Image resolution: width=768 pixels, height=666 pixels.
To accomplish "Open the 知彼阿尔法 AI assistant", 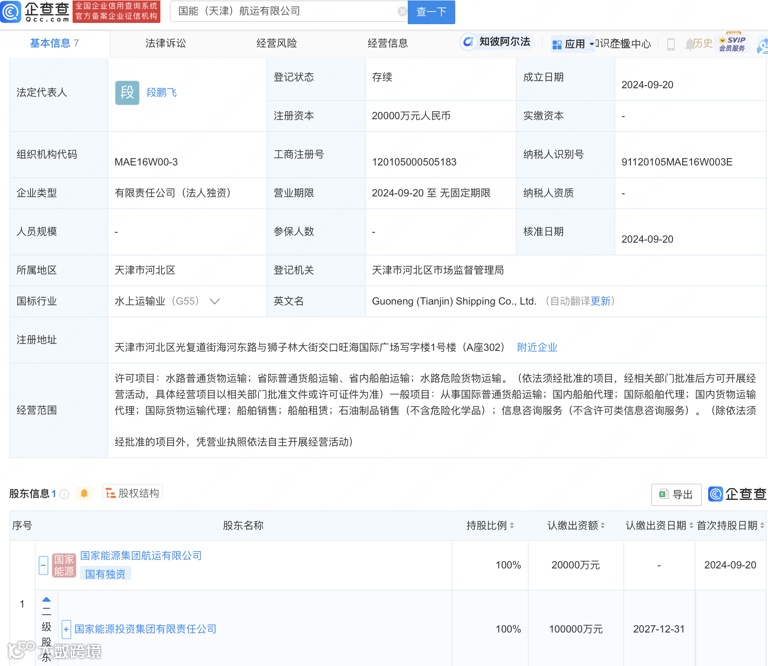I will pyautogui.click(x=497, y=42).
